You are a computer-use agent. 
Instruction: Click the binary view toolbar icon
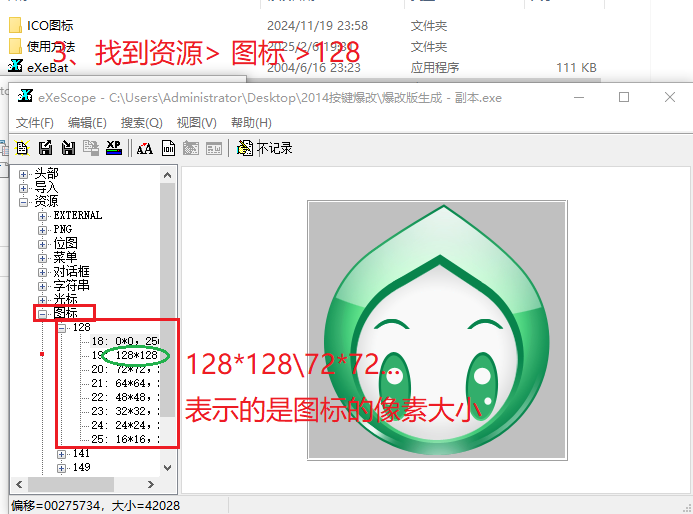pyautogui.click(x=169, y=148)
